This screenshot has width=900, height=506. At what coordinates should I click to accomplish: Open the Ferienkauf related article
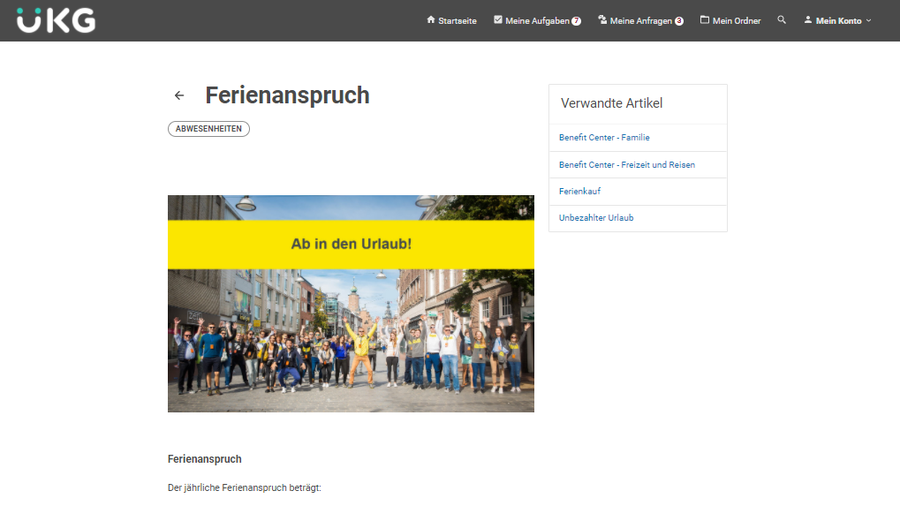[580, 191]
